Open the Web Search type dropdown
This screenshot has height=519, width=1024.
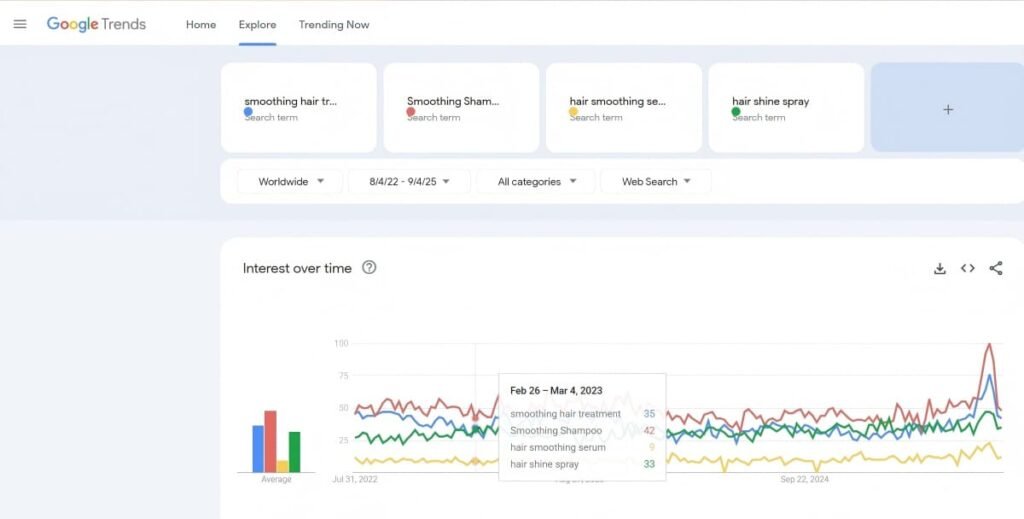point(656,182)
